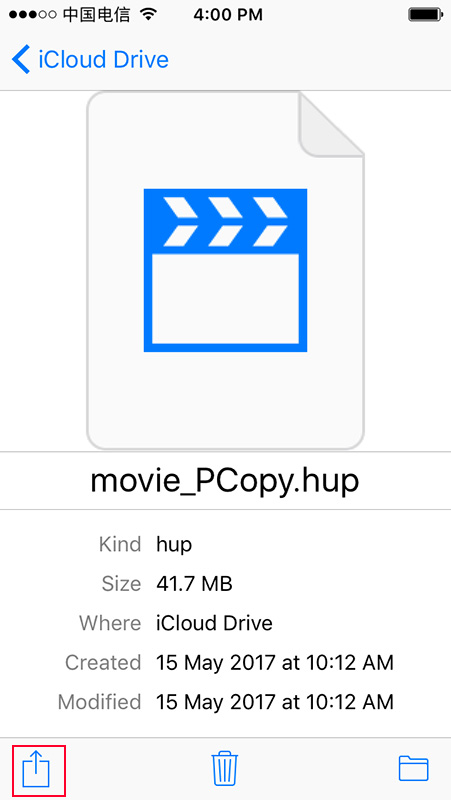The height and width of the screenshot is (800, 451).
Task: Tap the share icon in bottom toolbar
Action: click(x=36, y=769)
